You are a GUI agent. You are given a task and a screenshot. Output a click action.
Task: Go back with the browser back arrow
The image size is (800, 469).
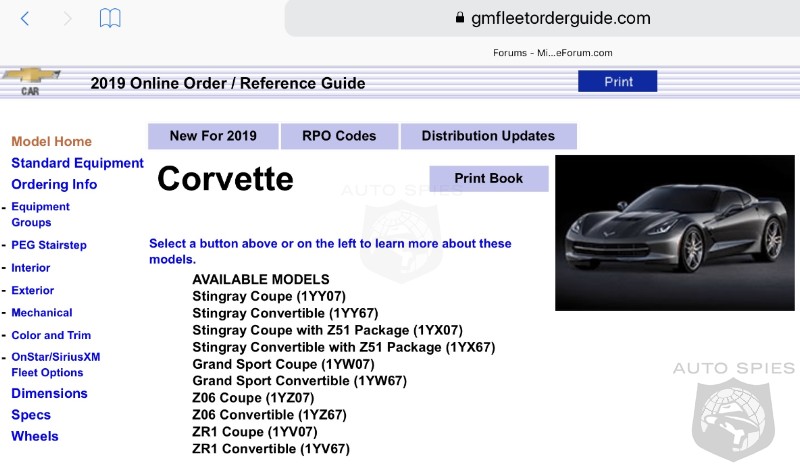click(x=24, y=19)
